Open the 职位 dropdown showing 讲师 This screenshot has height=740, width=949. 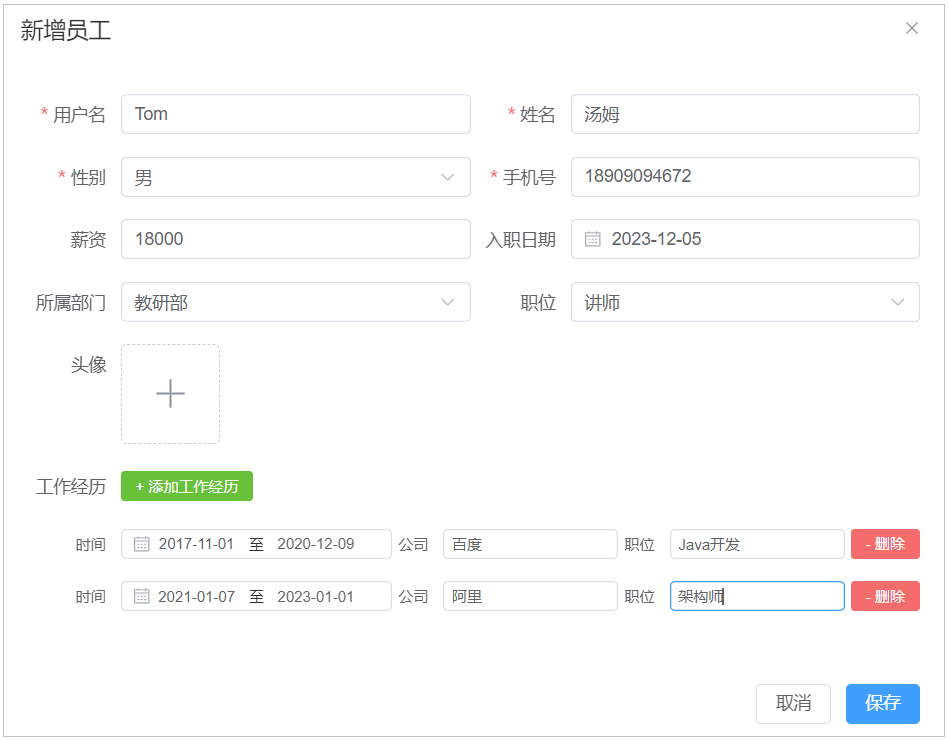[745, 302]
